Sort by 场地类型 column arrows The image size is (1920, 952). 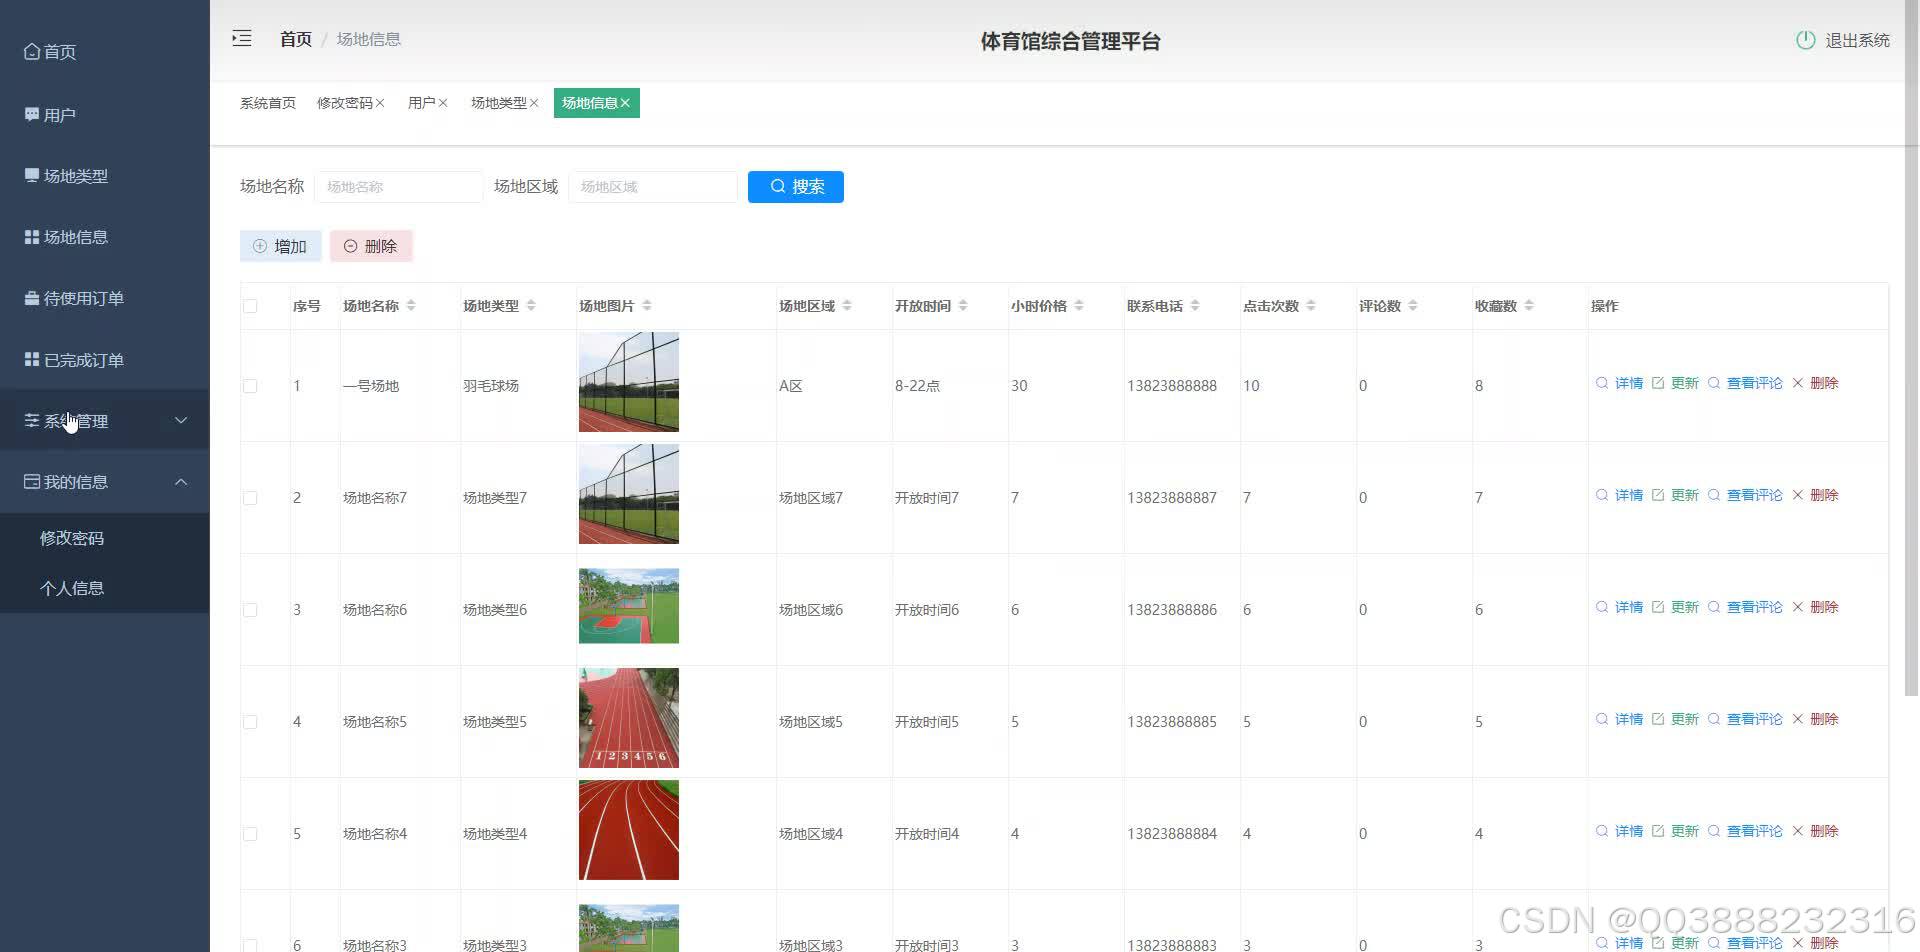tap(531, 306)
